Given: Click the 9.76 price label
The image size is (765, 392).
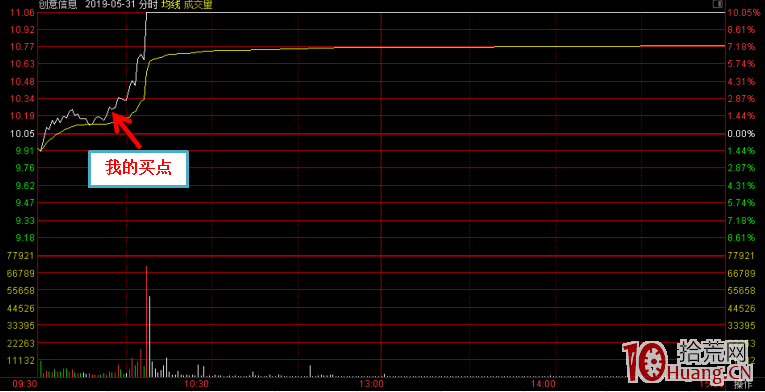Looking at the screenshot, I should tap(25, 168).
